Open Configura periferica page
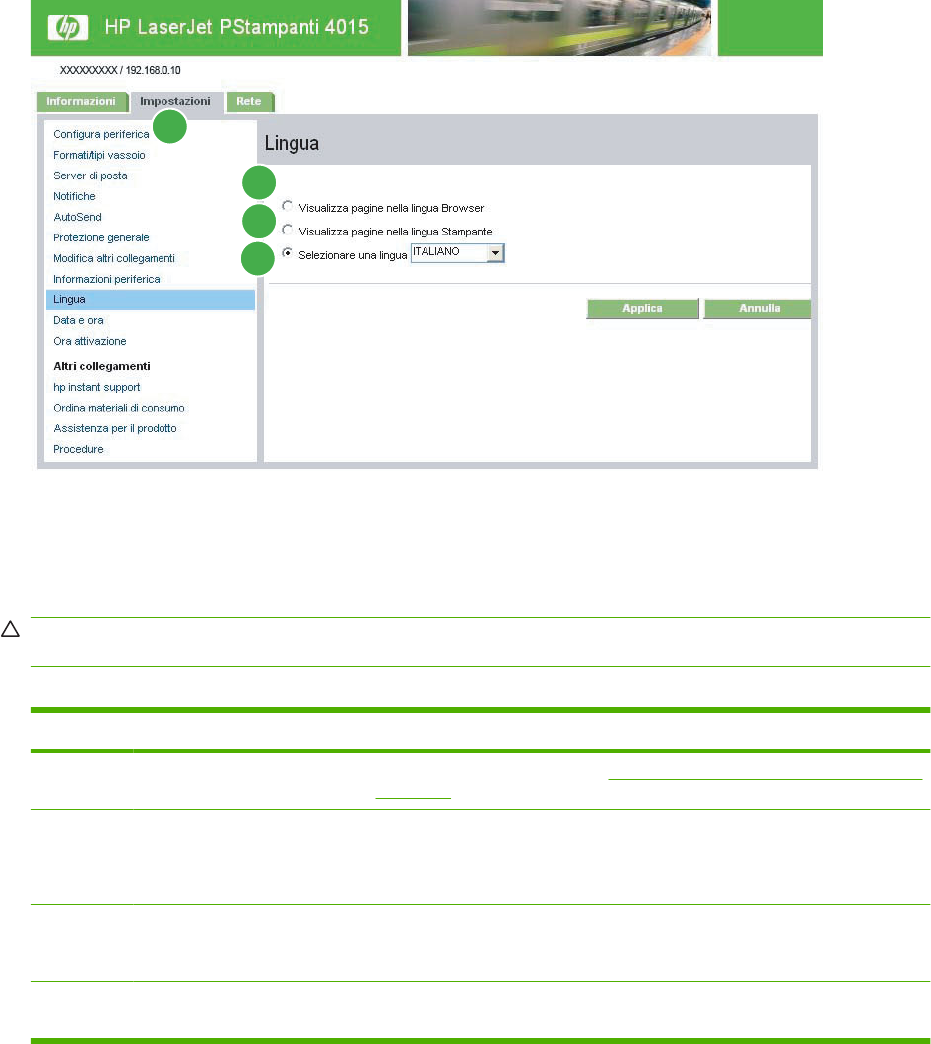This screenshot has width=931, height=1044. (101, 134)
